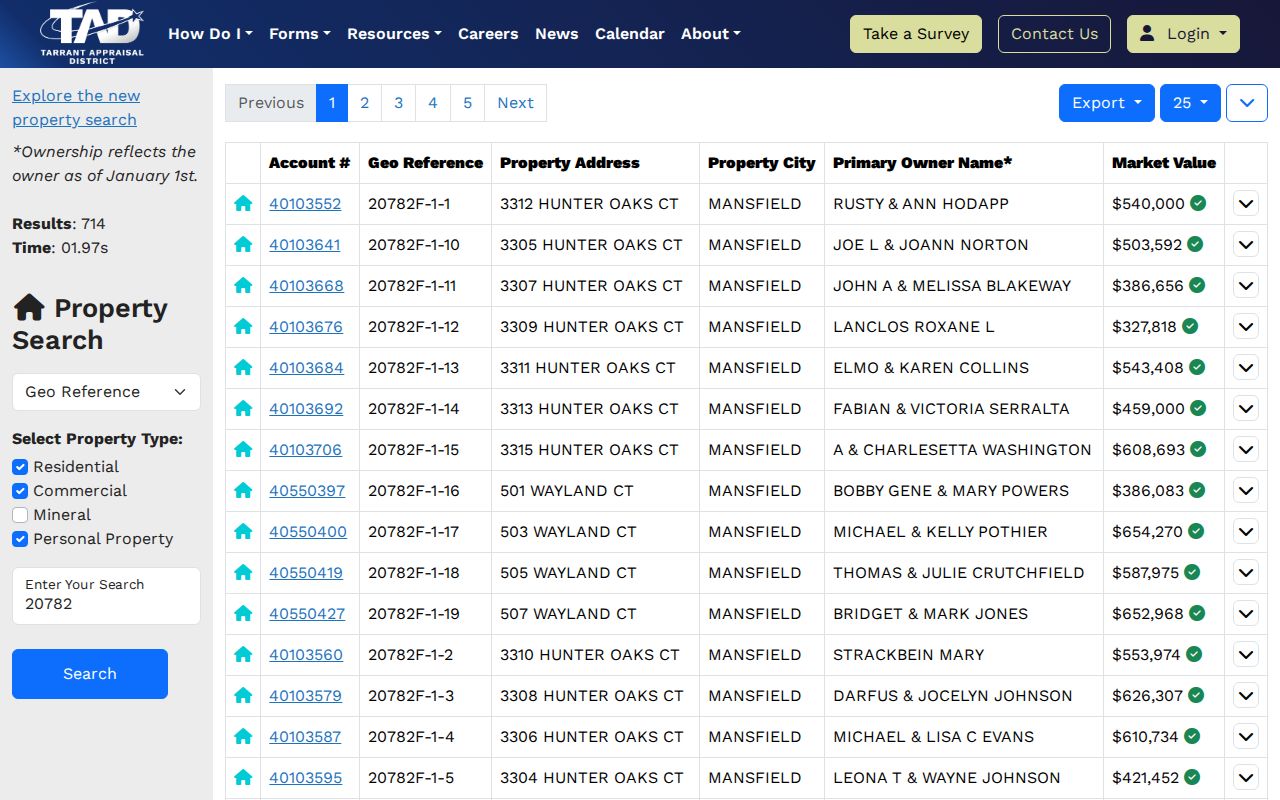
Task: Expand row details for Elmo & Karen Collins
Action: [1245, 368]
